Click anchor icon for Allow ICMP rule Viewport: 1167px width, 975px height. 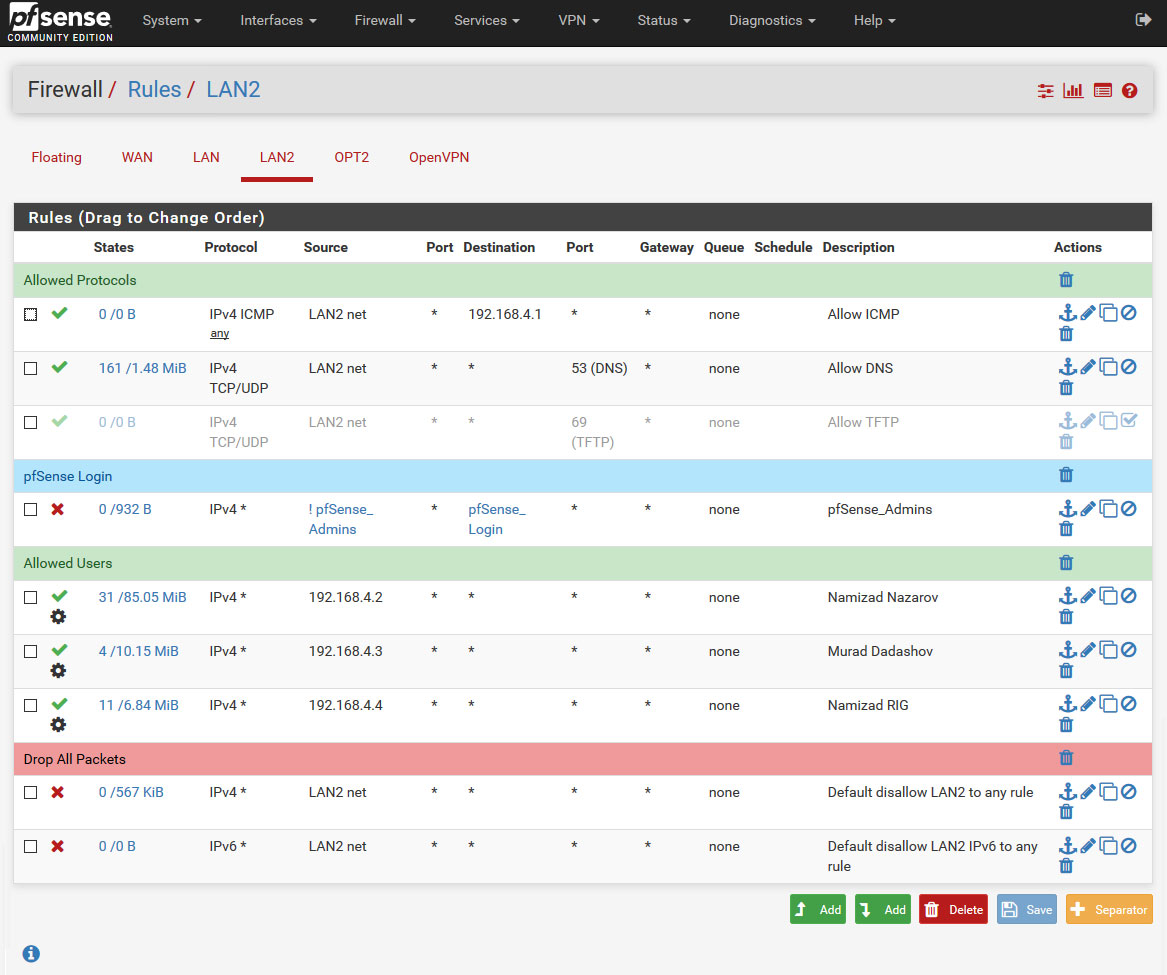click(1067, 313)
